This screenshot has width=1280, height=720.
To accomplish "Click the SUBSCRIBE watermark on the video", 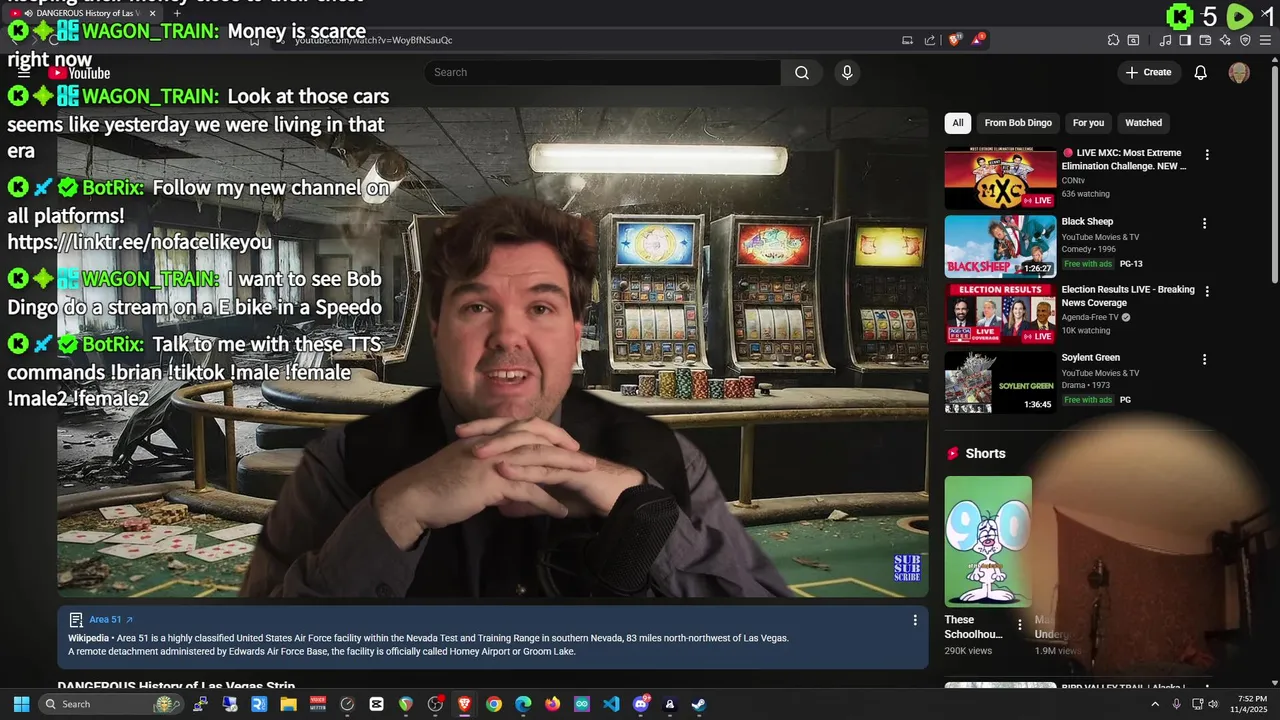I will point(907,568).
